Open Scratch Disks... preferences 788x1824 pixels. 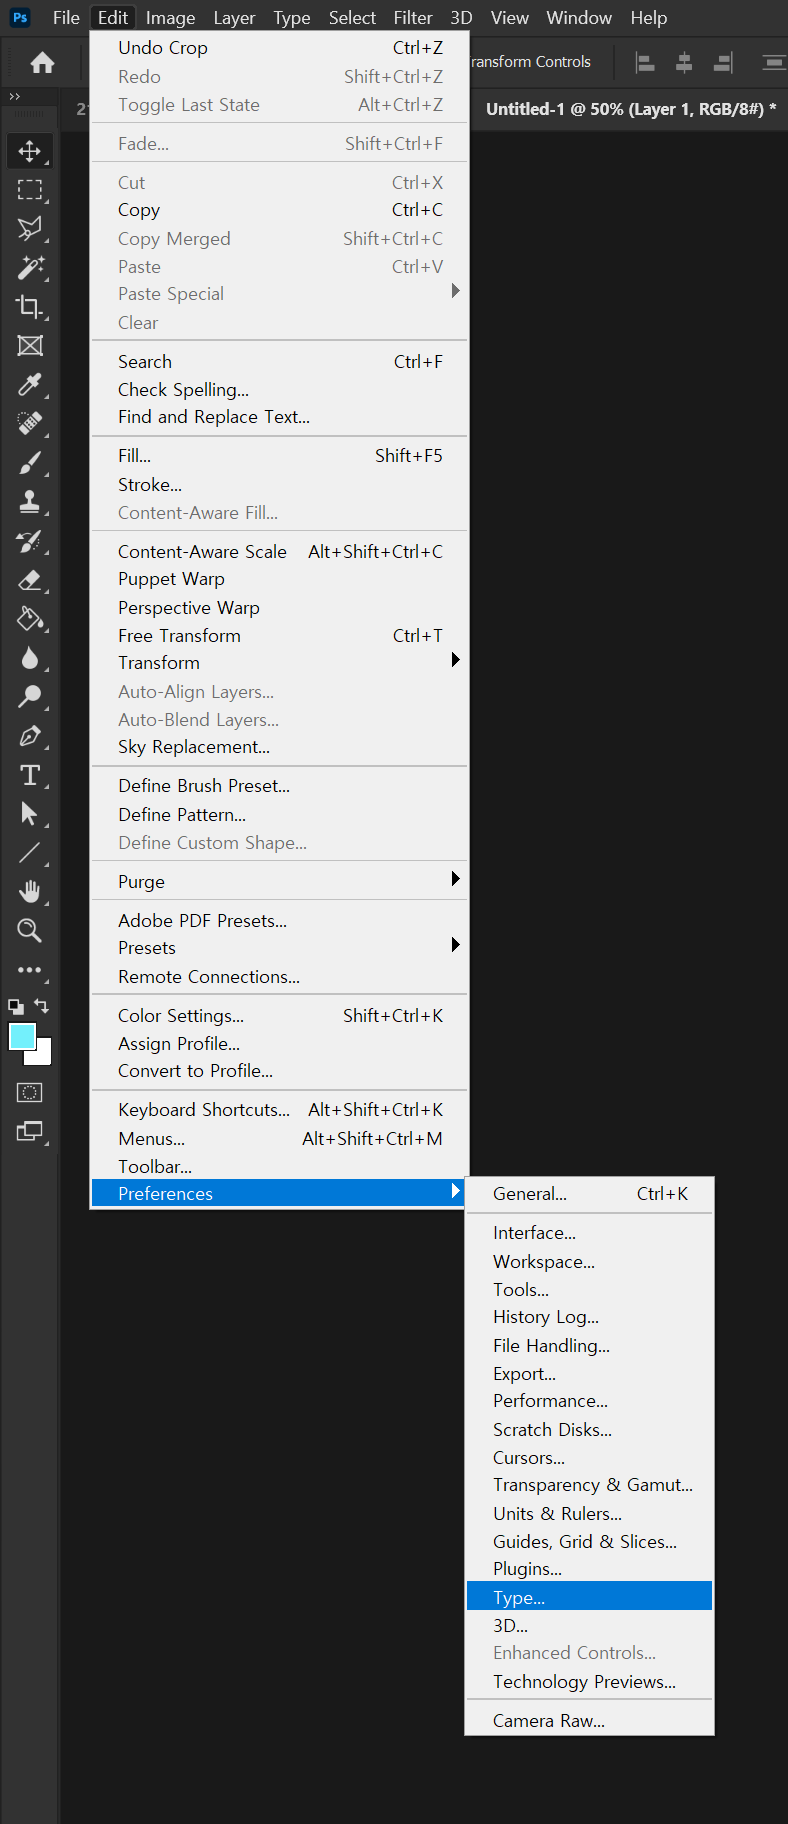pyautogui.click(x=590, y=1430)
